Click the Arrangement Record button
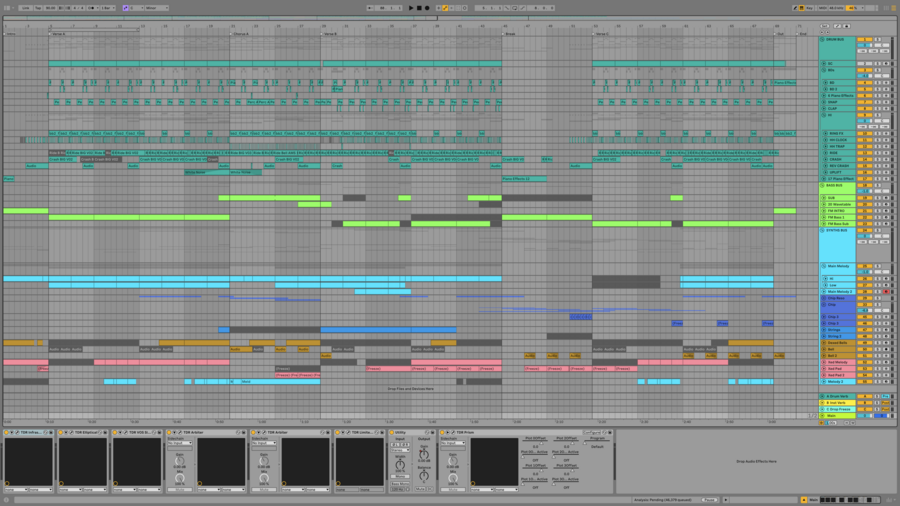The image size is (900, 506). click(x=428, y=7)
